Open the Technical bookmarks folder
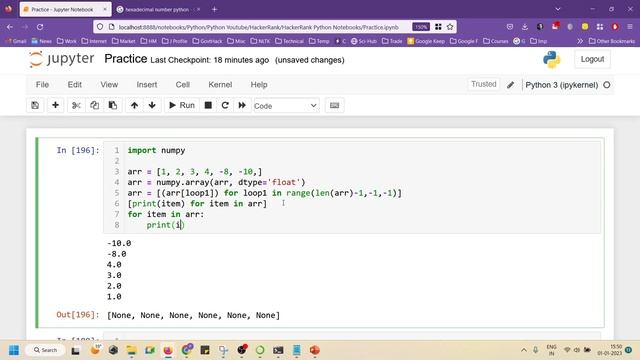The image size is (640, 360). click(x=290, y=41)
